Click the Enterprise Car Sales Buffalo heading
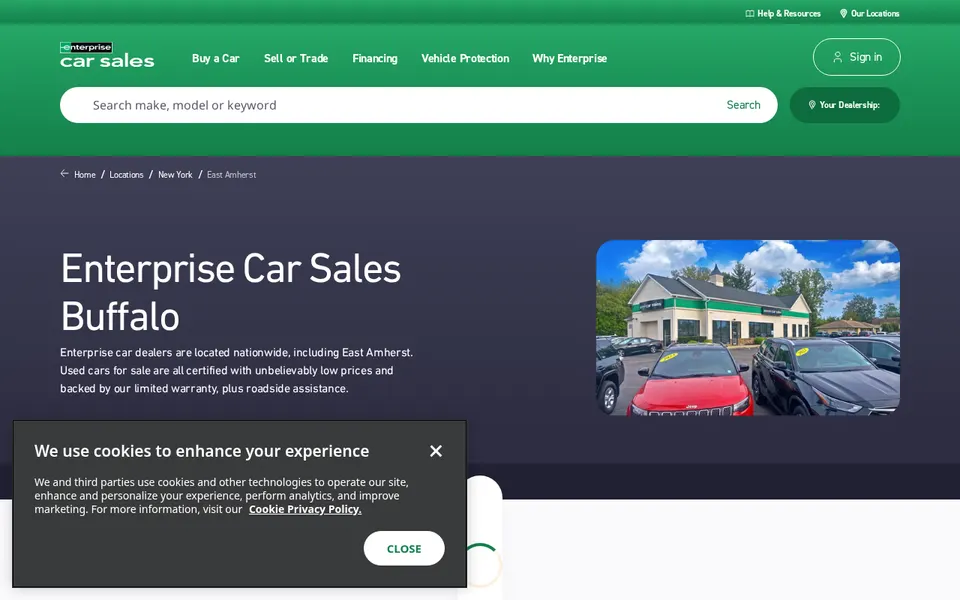Viewport: 960px width, 600px height. click(x=231, y=292)
